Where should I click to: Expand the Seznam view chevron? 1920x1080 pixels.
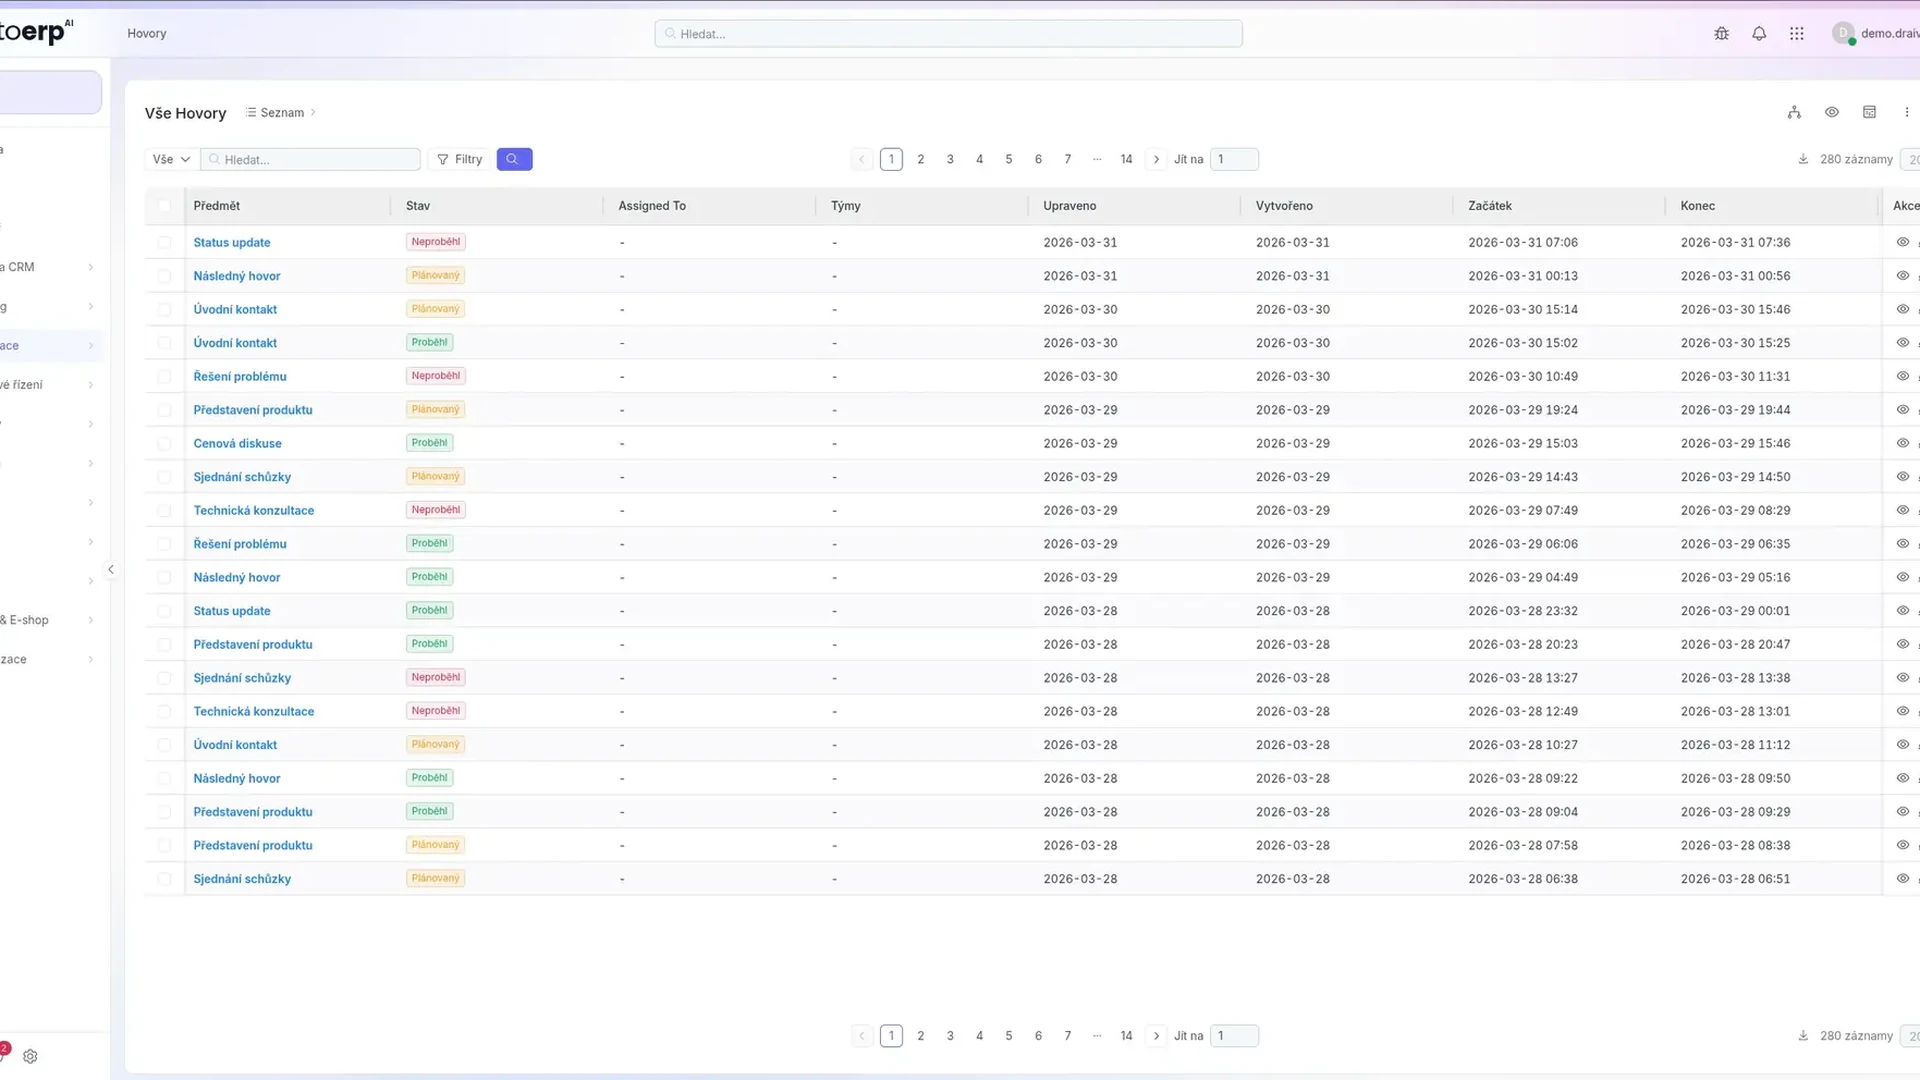pos(313,112)
